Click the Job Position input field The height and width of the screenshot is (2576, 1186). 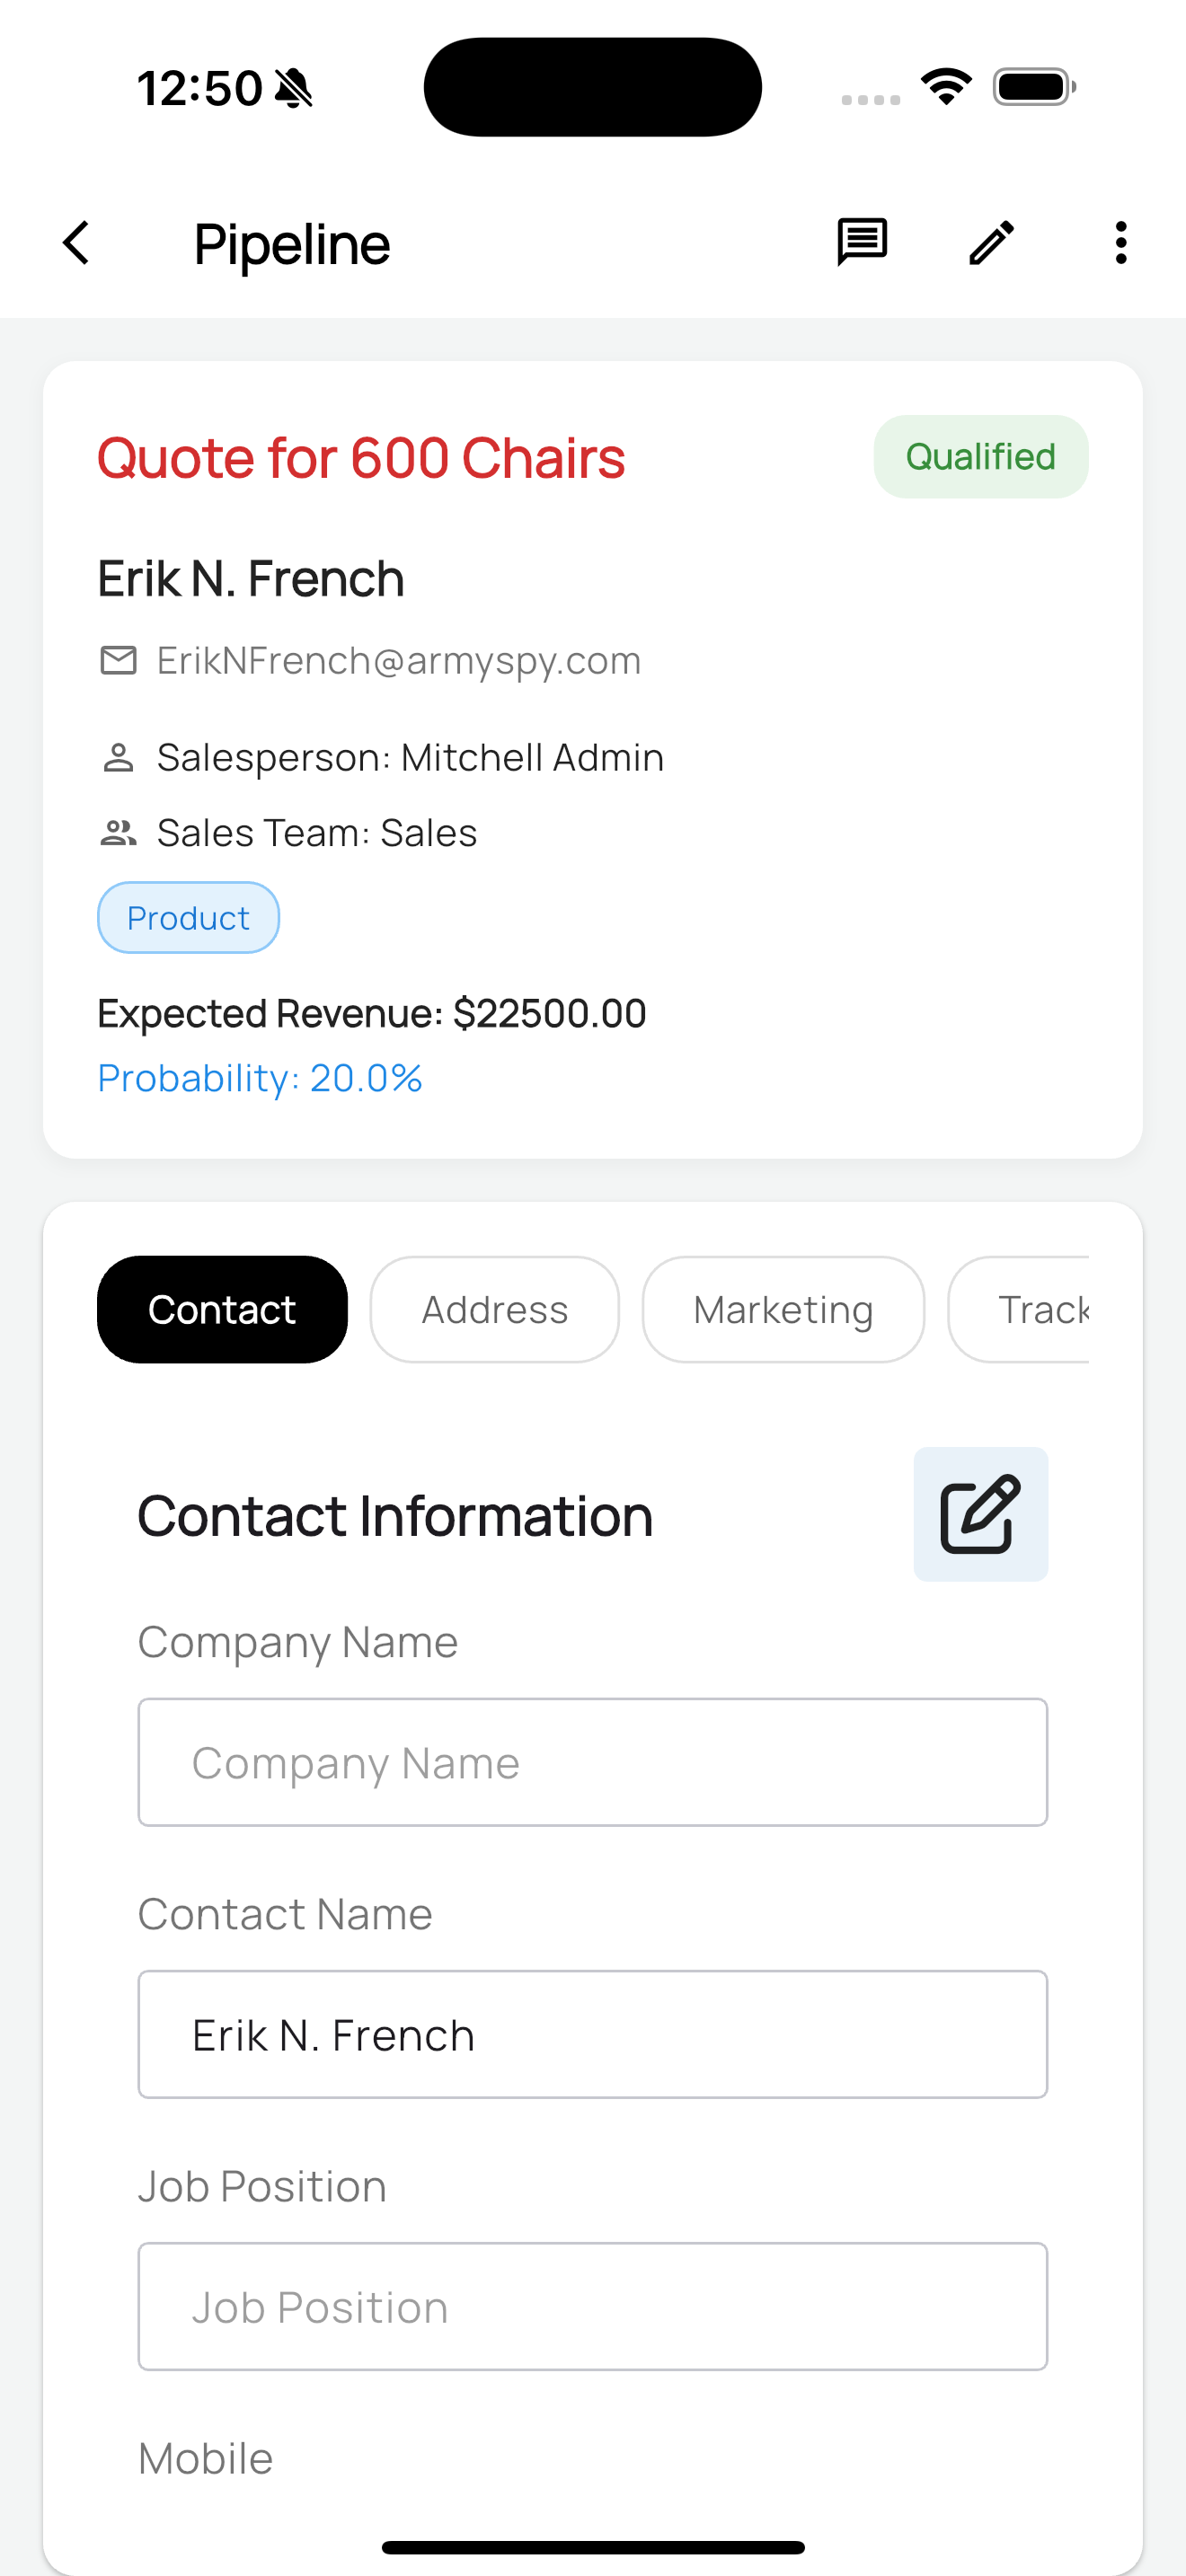point(592,2307)
